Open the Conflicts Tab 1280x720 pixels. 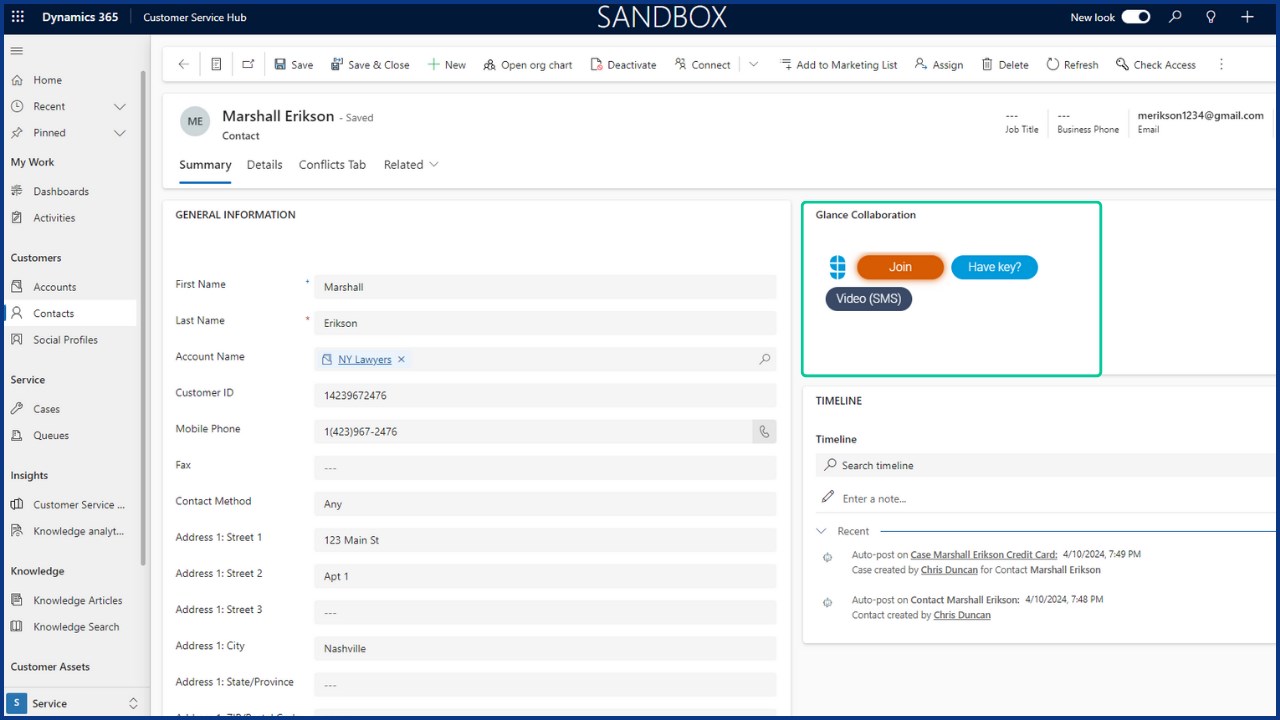click(x=332, y=165)
